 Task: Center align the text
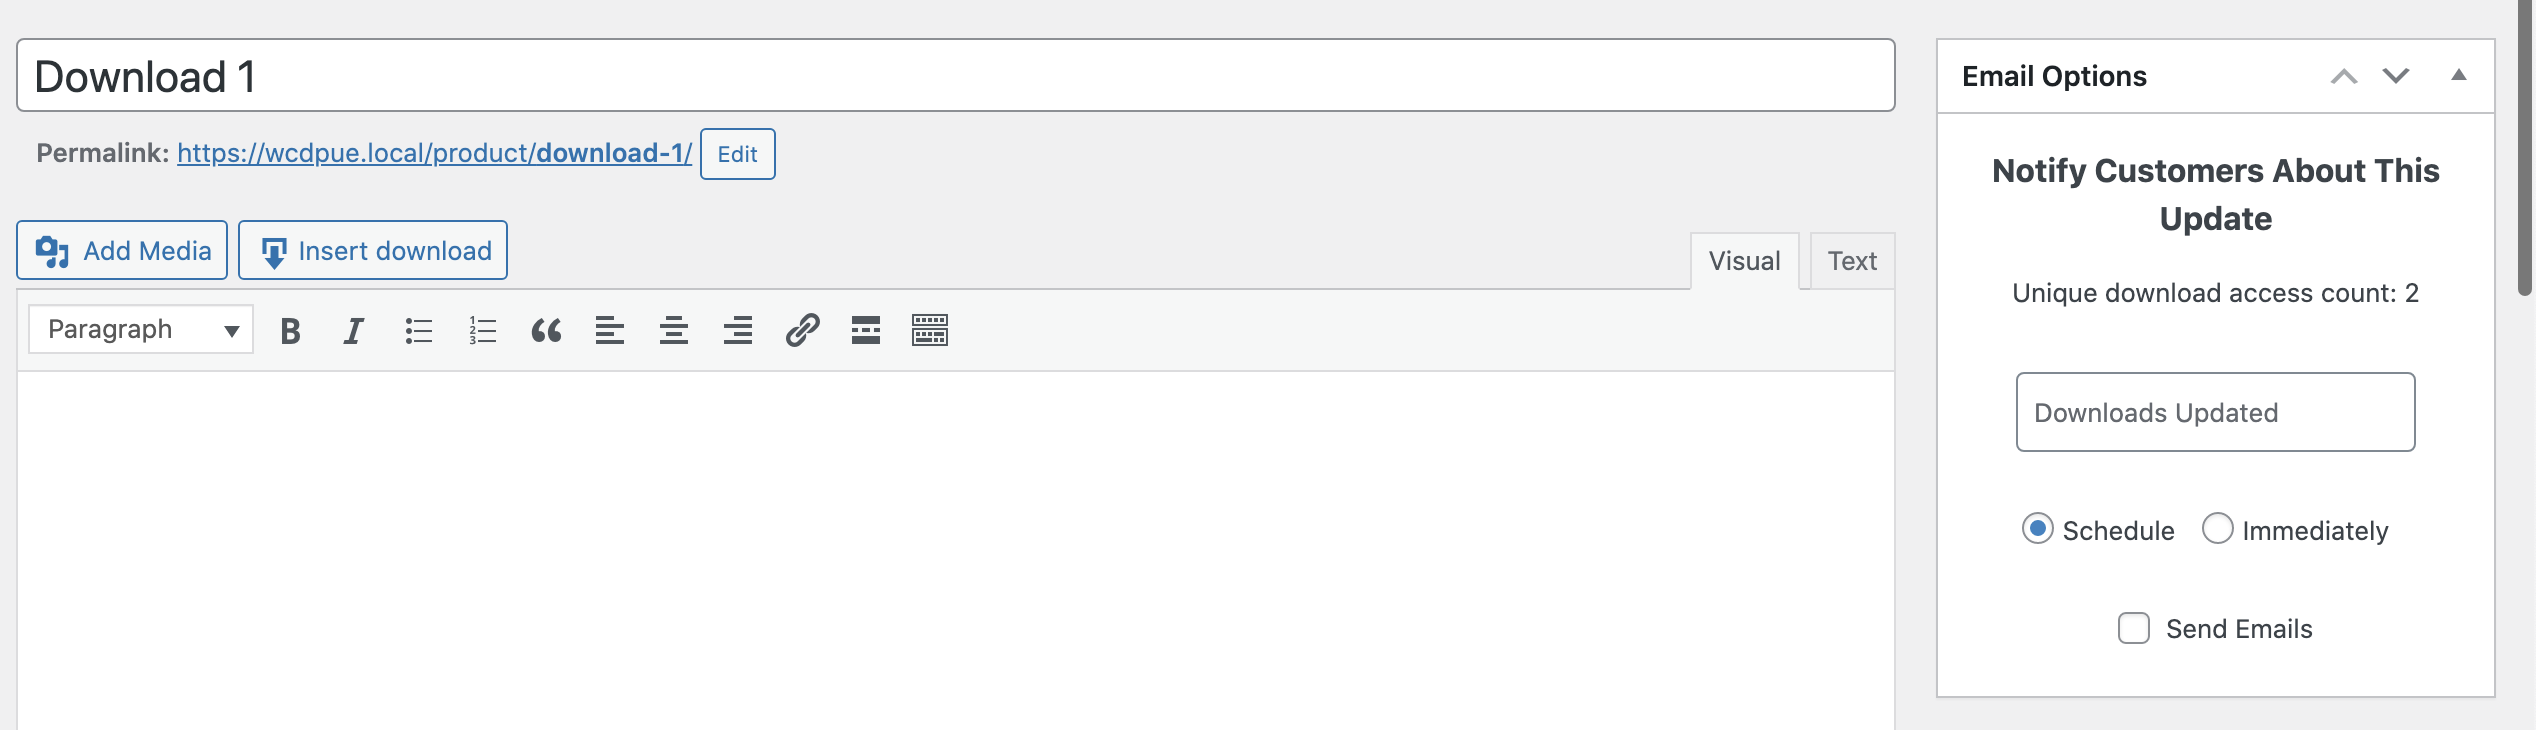coord(674,330)
